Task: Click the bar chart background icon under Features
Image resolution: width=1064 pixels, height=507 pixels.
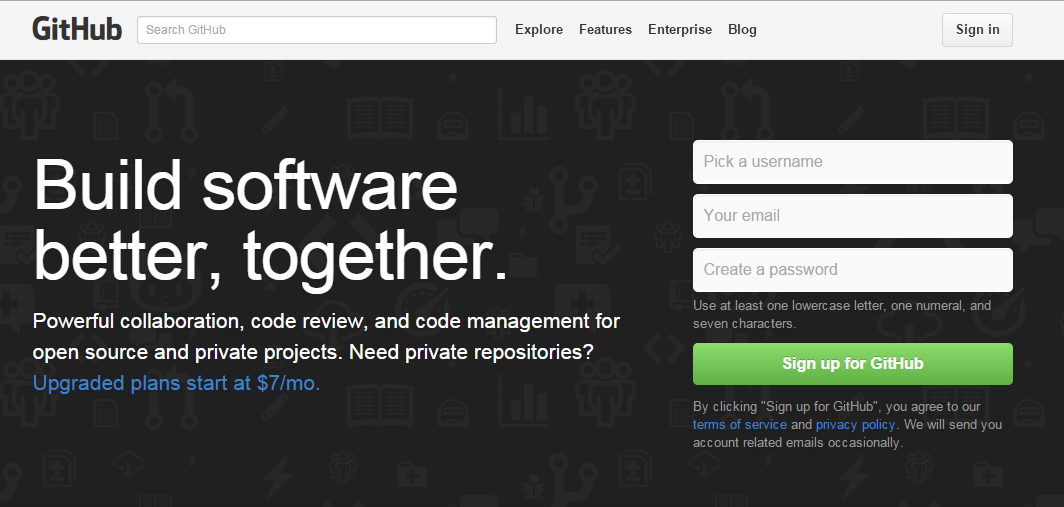Action: (522, 113)
